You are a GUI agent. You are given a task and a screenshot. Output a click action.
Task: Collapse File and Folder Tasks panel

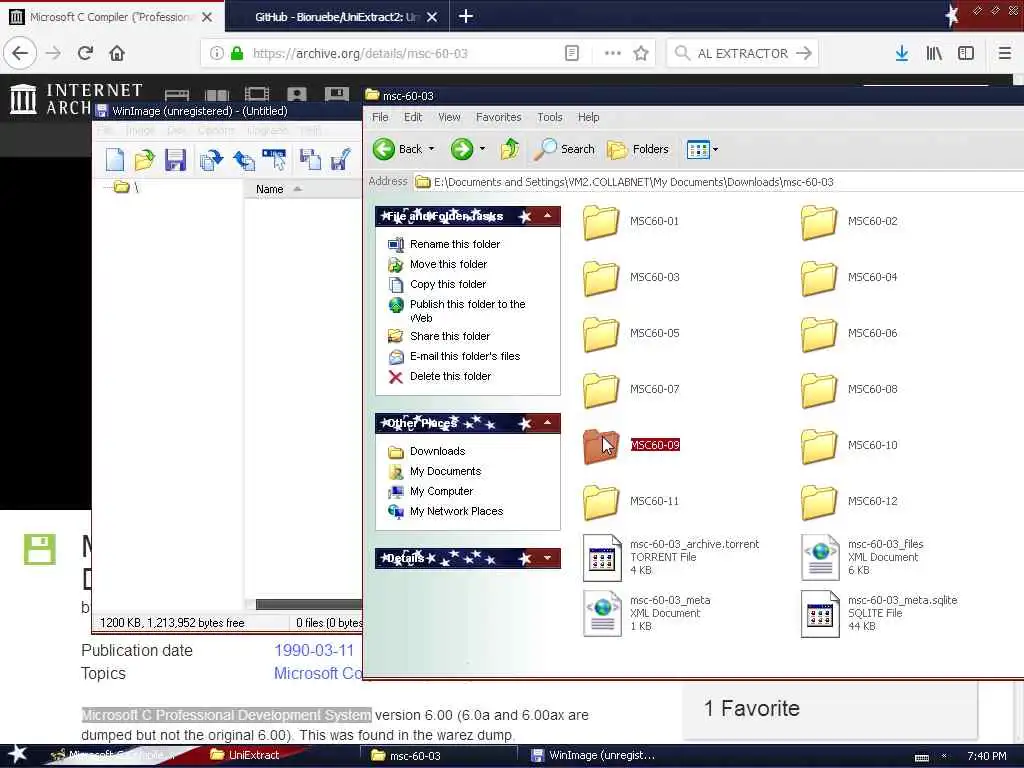tap(547, 216)
